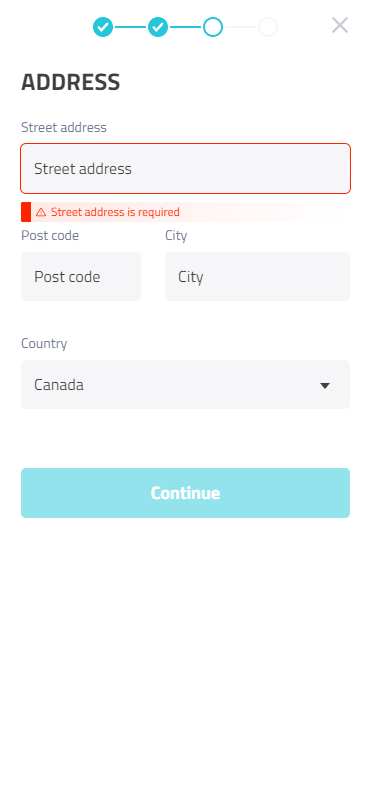Screen dimensions: 375x809
Task: Click the Post code field label
Action: [50, 236]
